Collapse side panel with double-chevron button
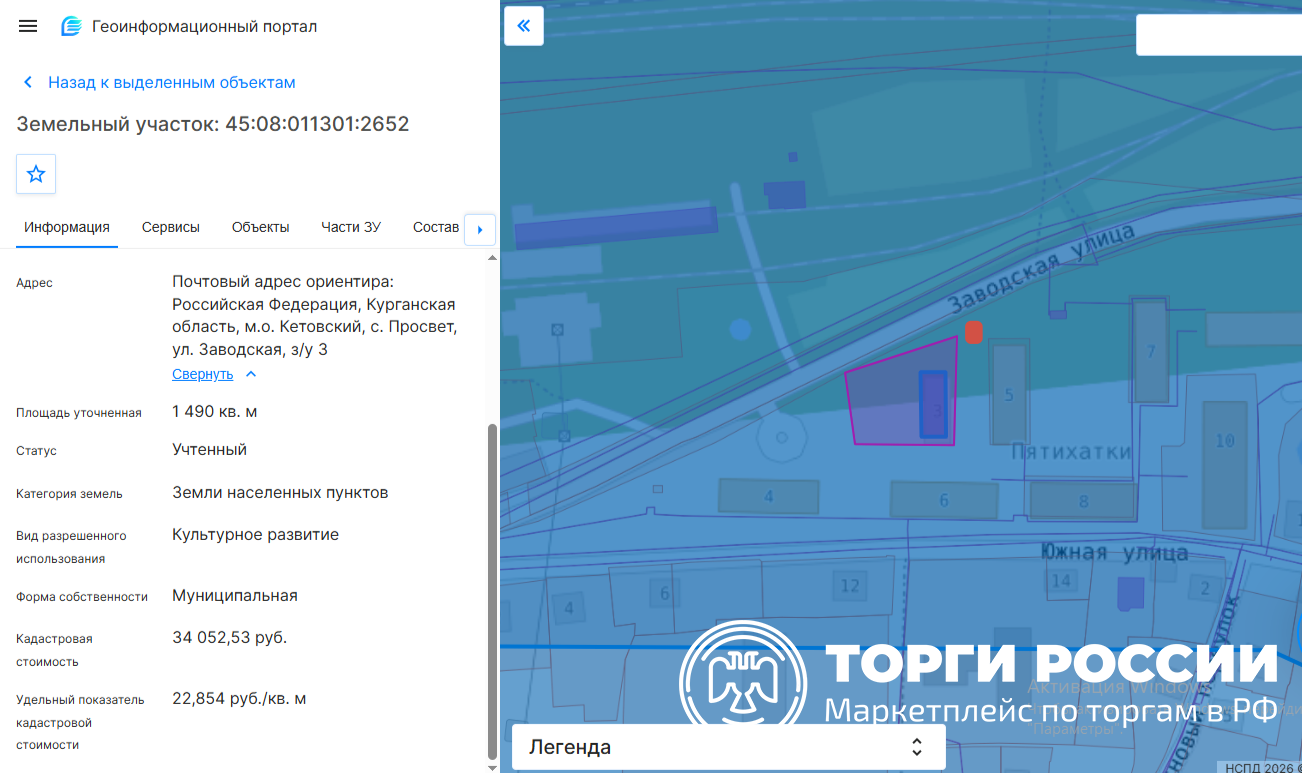This screenshot has width=1302, height=773. click(x=524, y=26)
